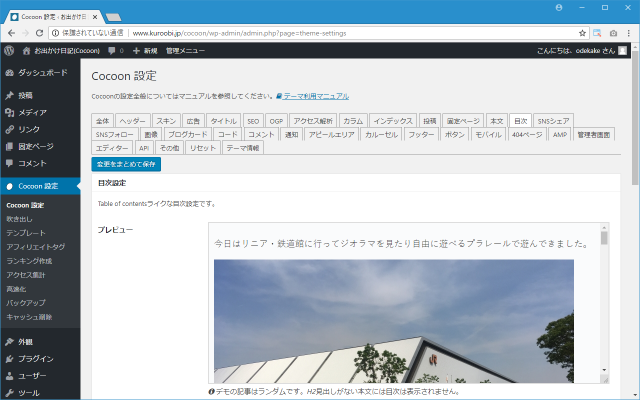The height and width of the screenshot is (400, 640).
Task: Click 変更をまとめて保存 button
Action: click(x=126, y=164)
